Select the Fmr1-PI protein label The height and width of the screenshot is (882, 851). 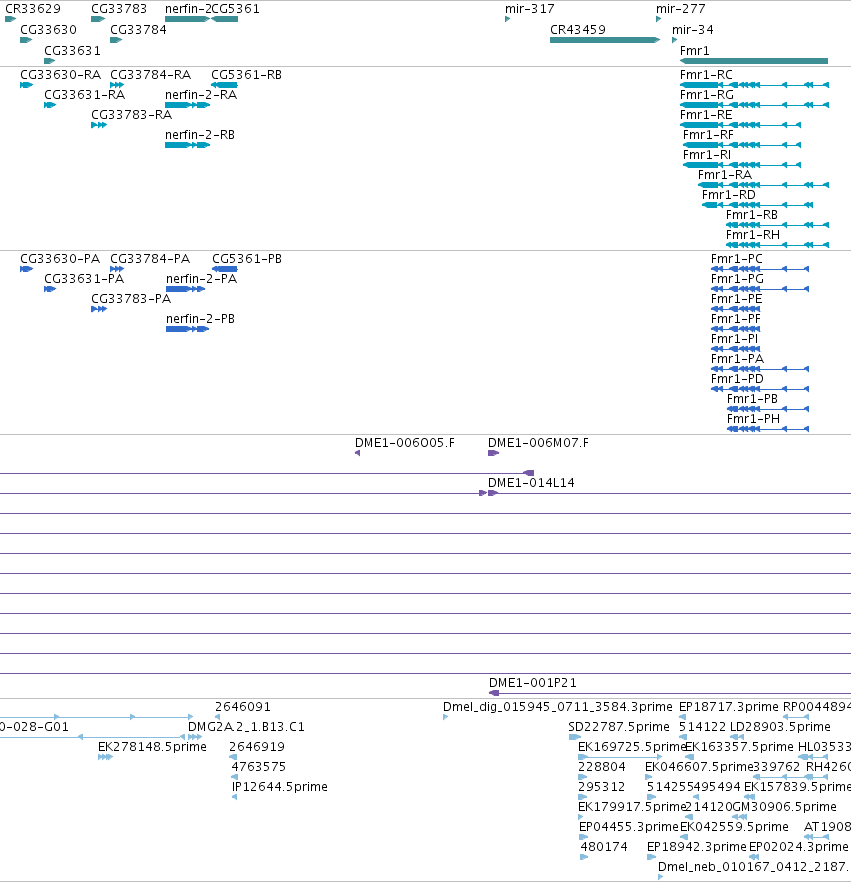[x=735, y=339]
